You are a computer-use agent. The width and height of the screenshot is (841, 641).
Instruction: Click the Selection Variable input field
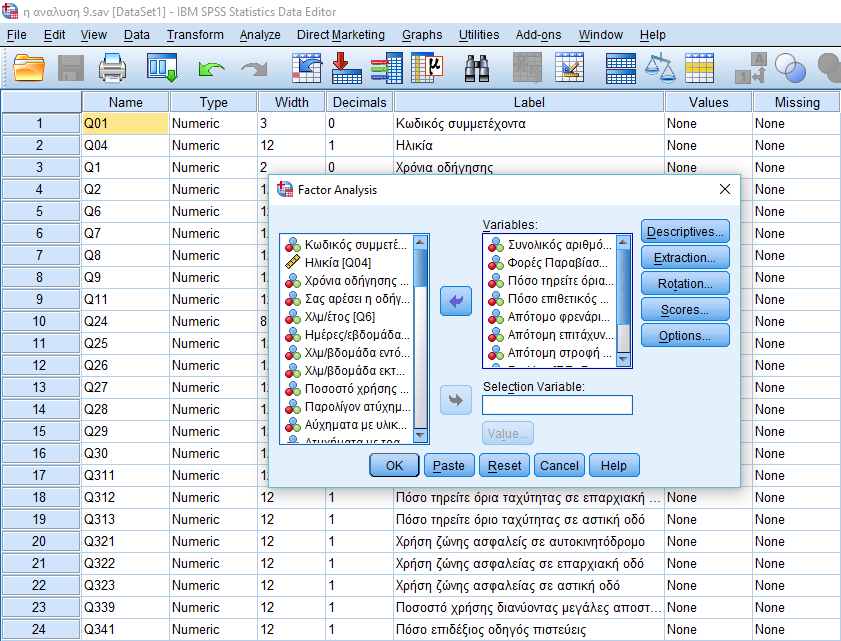(557, 405)
